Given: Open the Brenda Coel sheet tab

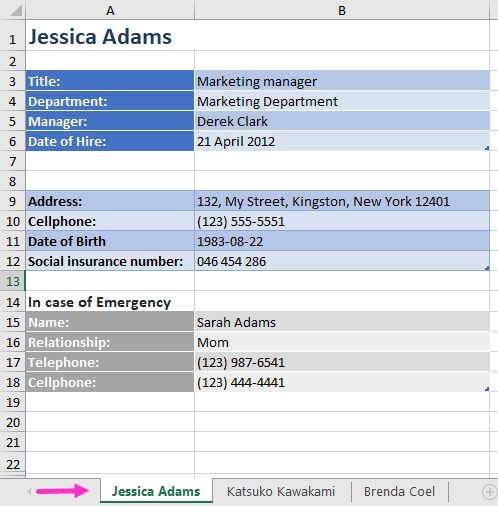Looking at the screenshot, I should [399, 491].
